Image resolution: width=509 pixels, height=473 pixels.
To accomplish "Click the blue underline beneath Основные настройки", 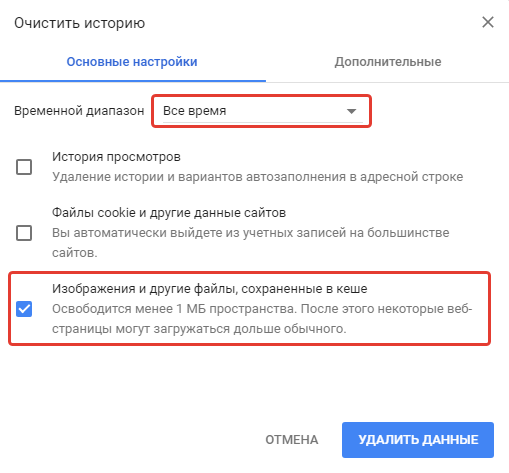I will coord(133,81).
